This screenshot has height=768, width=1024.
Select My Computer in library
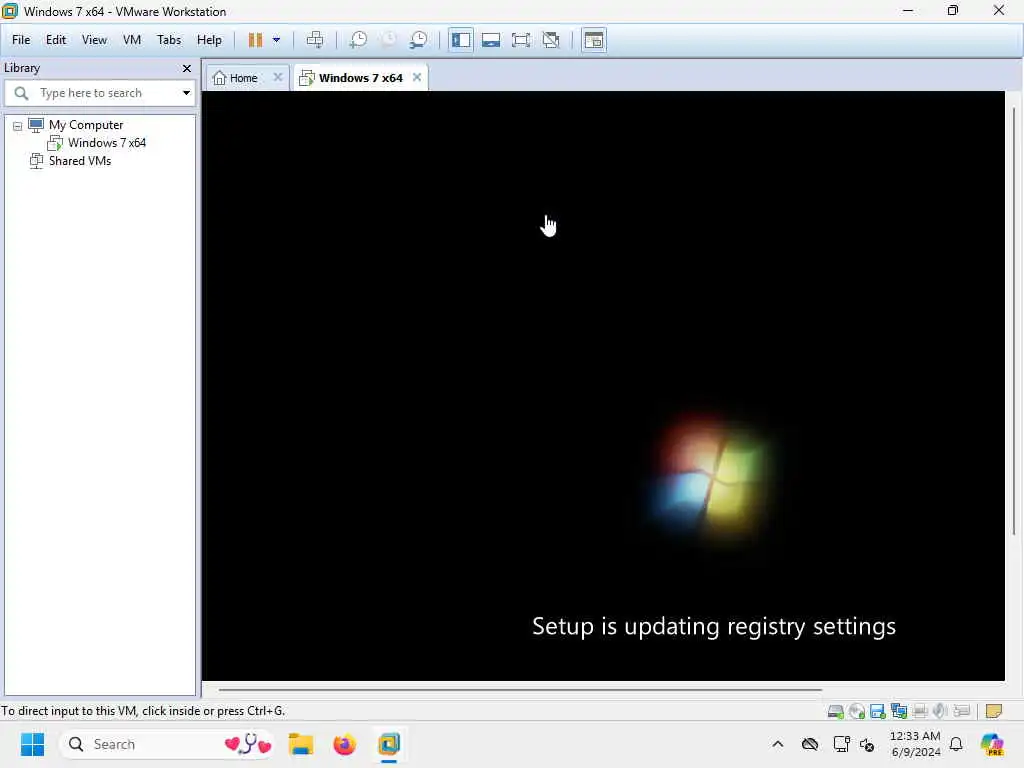(86, 125)
